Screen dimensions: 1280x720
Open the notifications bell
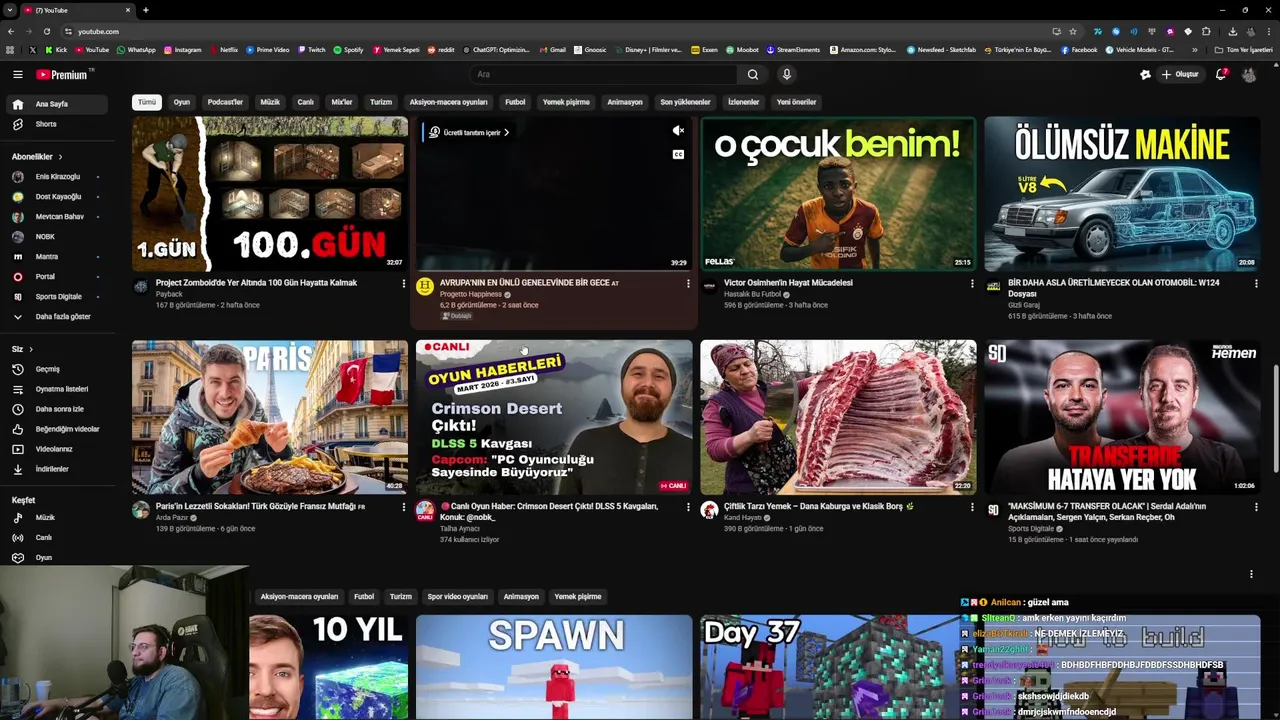tap(1221, 74)
